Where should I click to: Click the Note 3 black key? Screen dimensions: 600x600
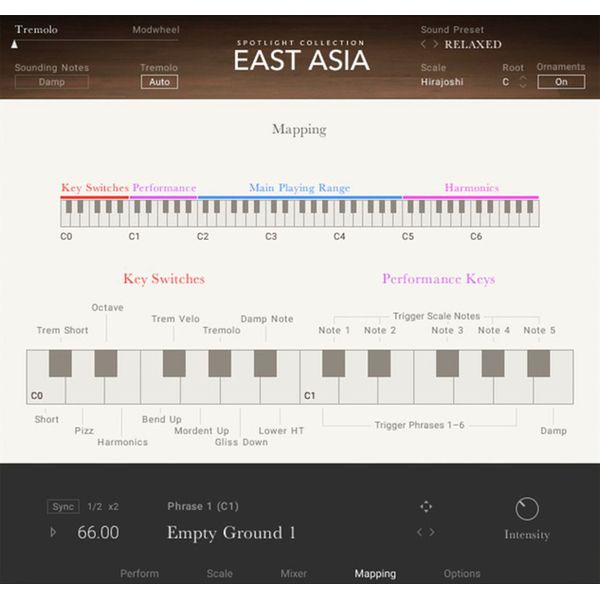tap(447, 363)
